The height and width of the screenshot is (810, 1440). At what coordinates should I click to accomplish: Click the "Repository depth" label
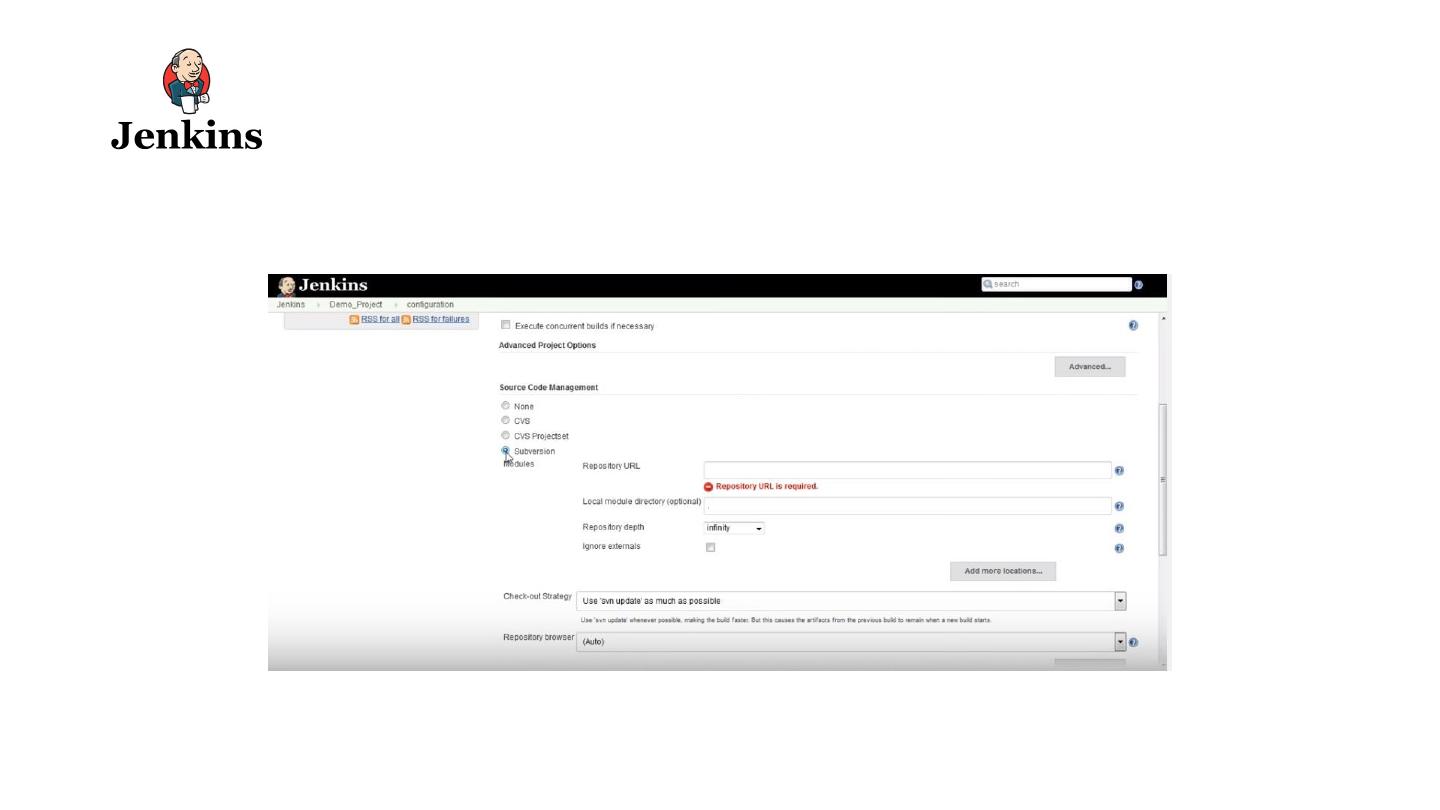pyautogui.click(x=613, y=528)
